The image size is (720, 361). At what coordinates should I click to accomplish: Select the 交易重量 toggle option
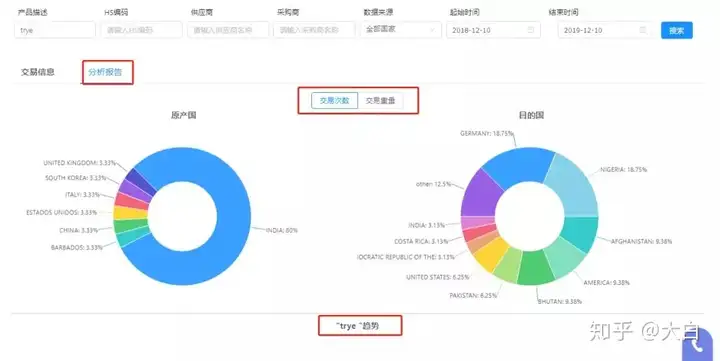(x=380, y=101)
